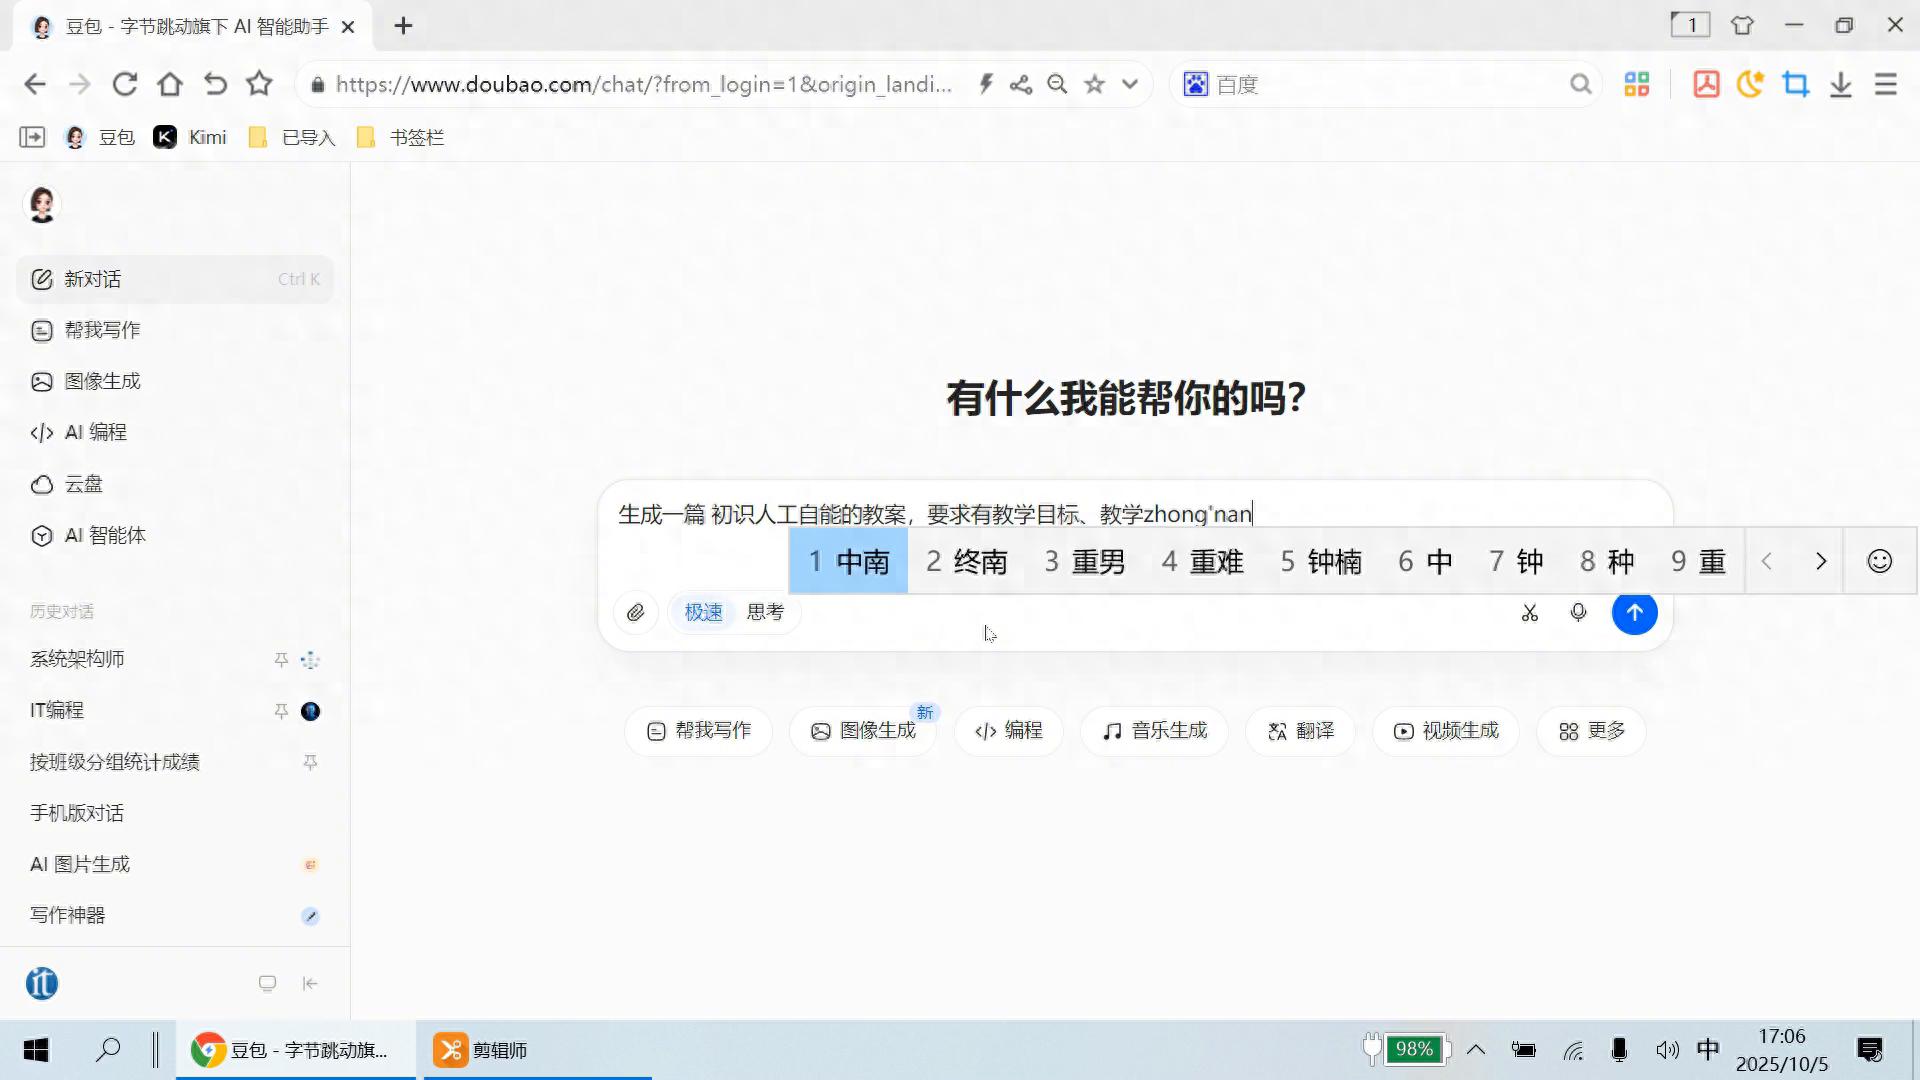This screenshot has width=1920, height=1080.
Task: Select candidate 1 中南 in IME bar
Action: click(x=848, y=561)
